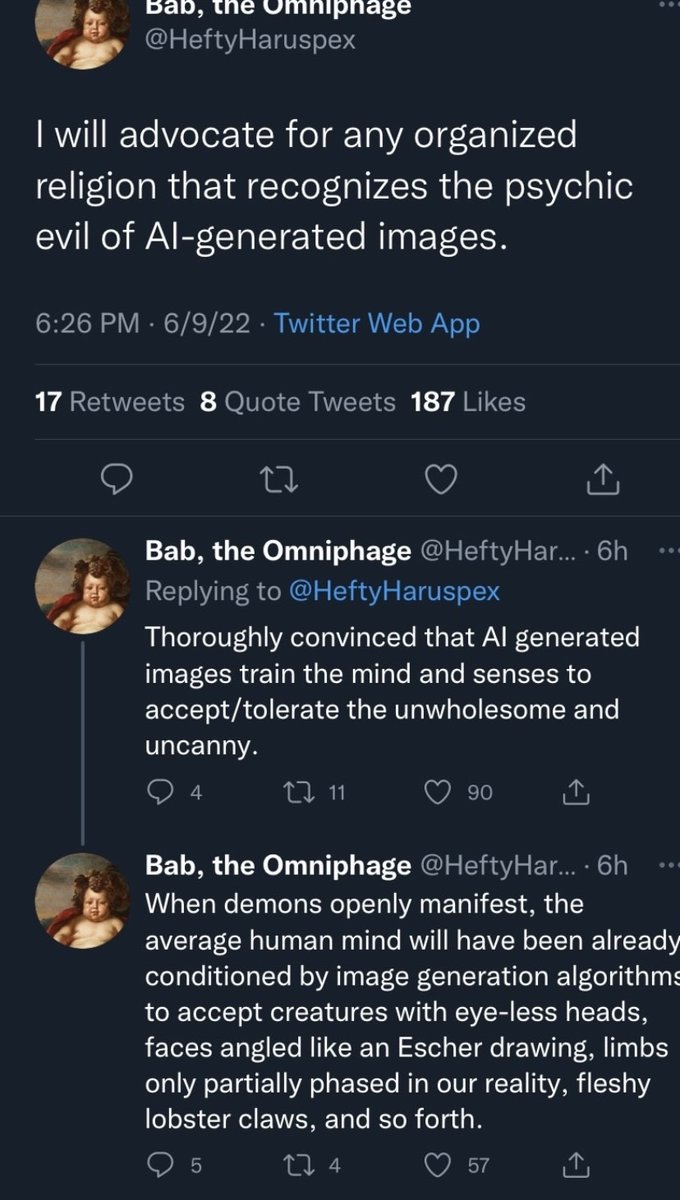680x1200 pixels.
Task: Open the 187 Likes list
Action: pos(468,402)
